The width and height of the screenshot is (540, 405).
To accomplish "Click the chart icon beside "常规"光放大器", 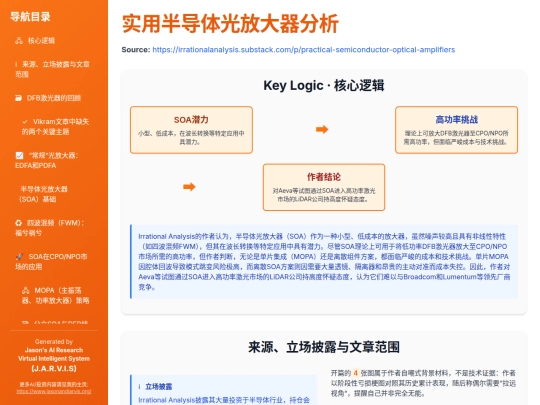I will coord(19,155).
